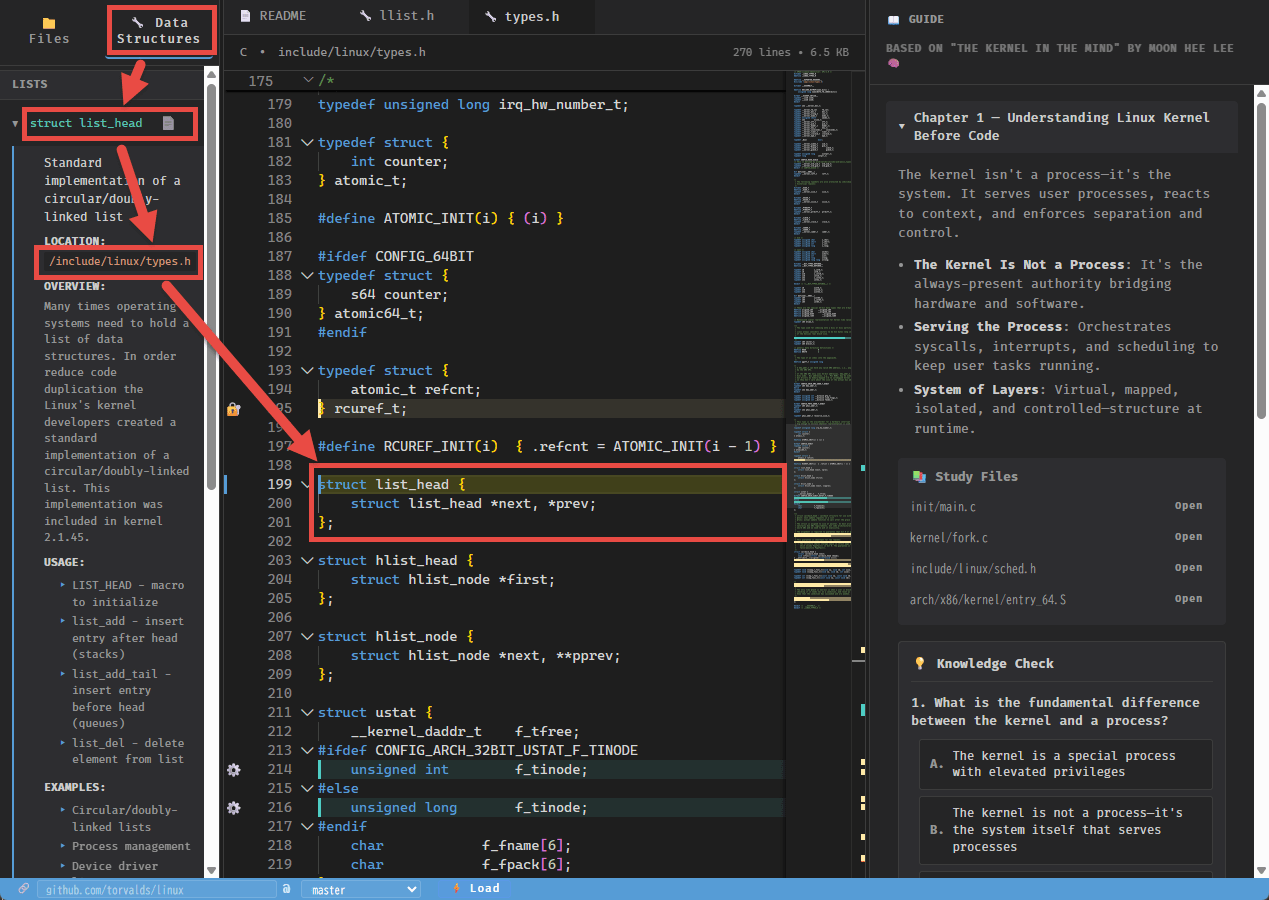1269x900 pixels.
Task: Click the left sidebar vertical scrollbar
Action: [211, 300]
